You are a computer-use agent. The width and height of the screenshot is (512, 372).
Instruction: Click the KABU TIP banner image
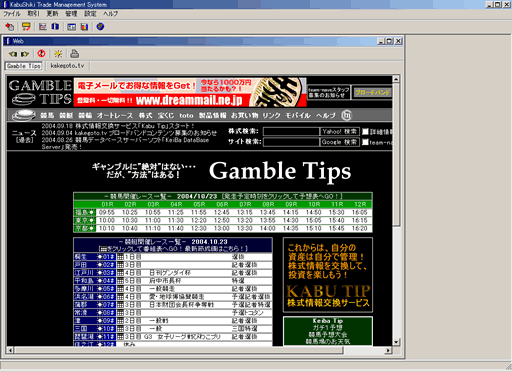[328, 275]
